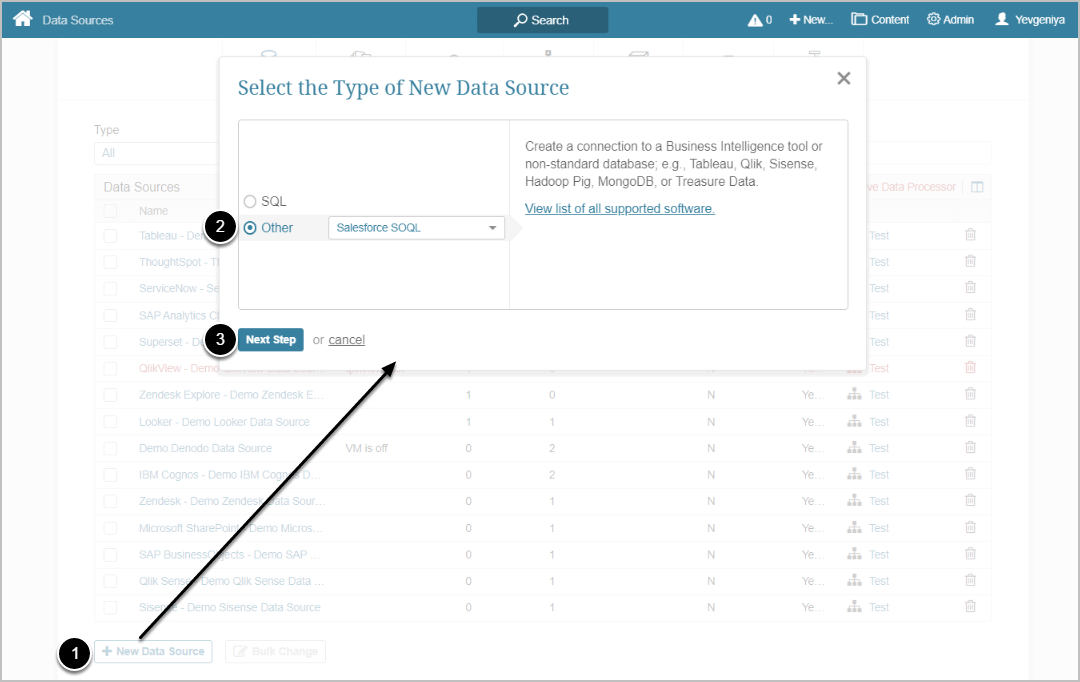Open the New... menu
Screen dimensions: 1080x682
pyautogui.click(x=811, y=20)
